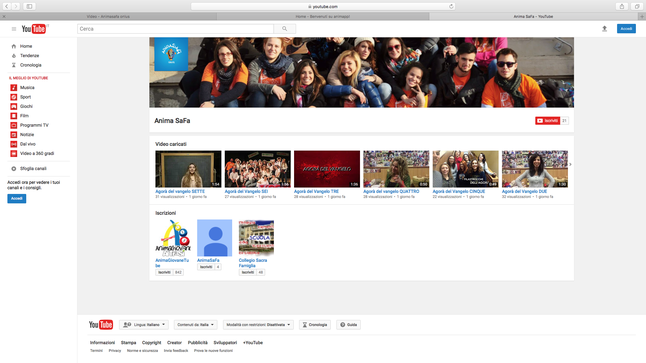Screen dimensions: 646x363
Task: Click the Sfoglia canali plus icon
Action: pyautogui.click(x=14, y=169)
